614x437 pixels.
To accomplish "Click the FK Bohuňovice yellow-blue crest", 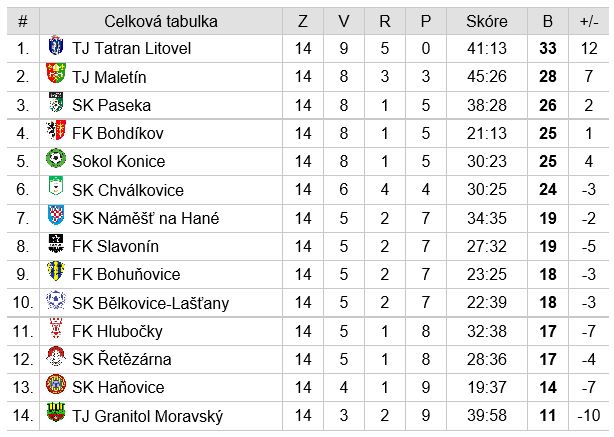I will (x=56, y=271).
